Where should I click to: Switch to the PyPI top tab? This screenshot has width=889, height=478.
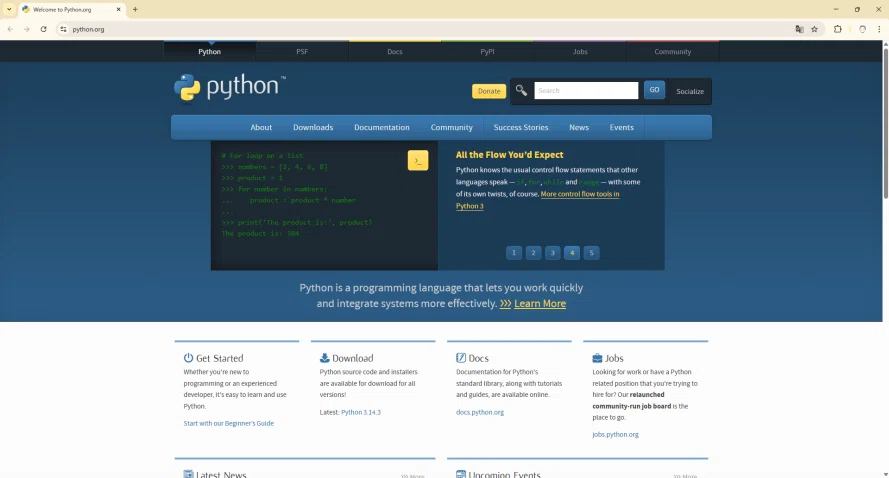tap(487, 52)
